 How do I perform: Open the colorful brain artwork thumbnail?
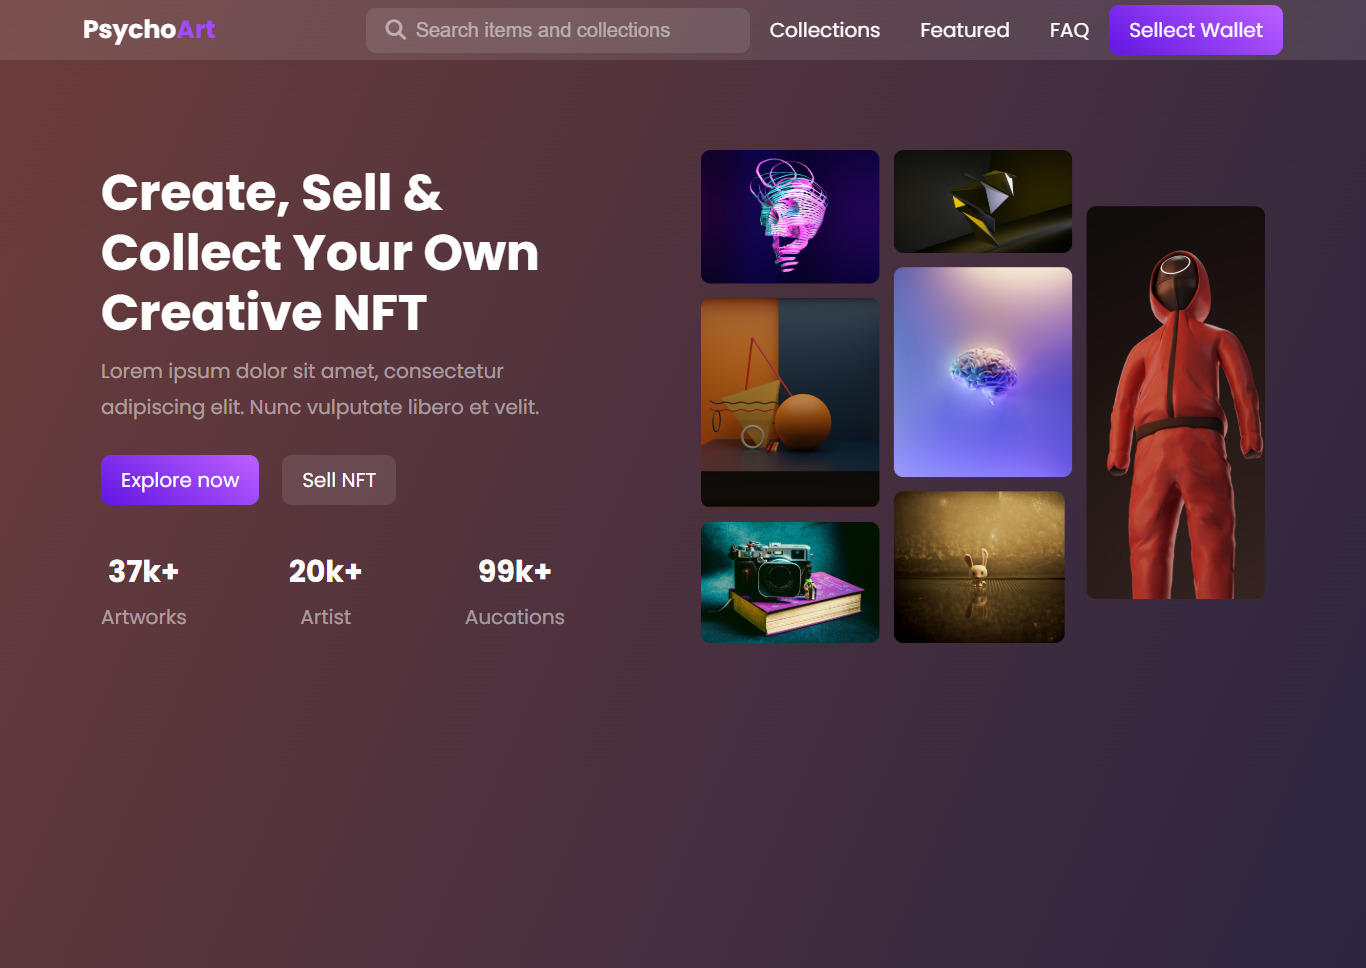click(983, 372)
